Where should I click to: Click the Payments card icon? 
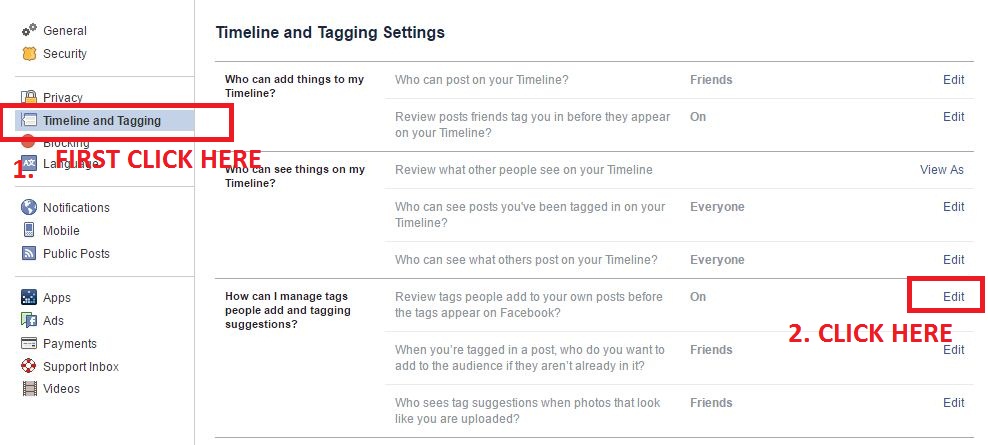point(29,344)
